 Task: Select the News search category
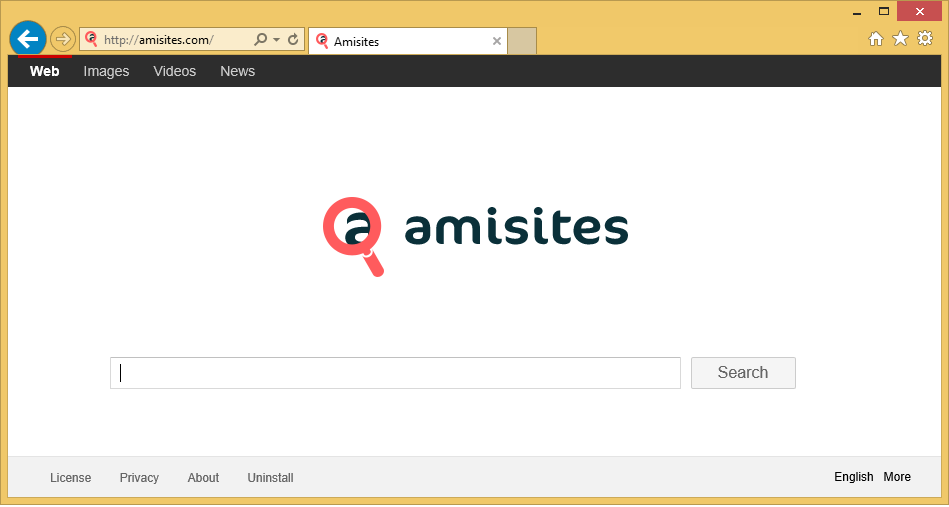237,71
